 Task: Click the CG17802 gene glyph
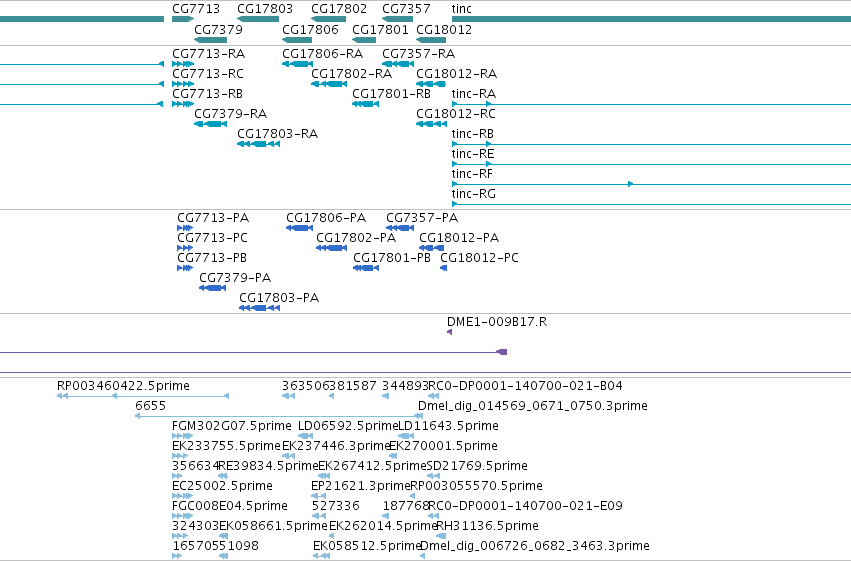click(x=328, y=19)
